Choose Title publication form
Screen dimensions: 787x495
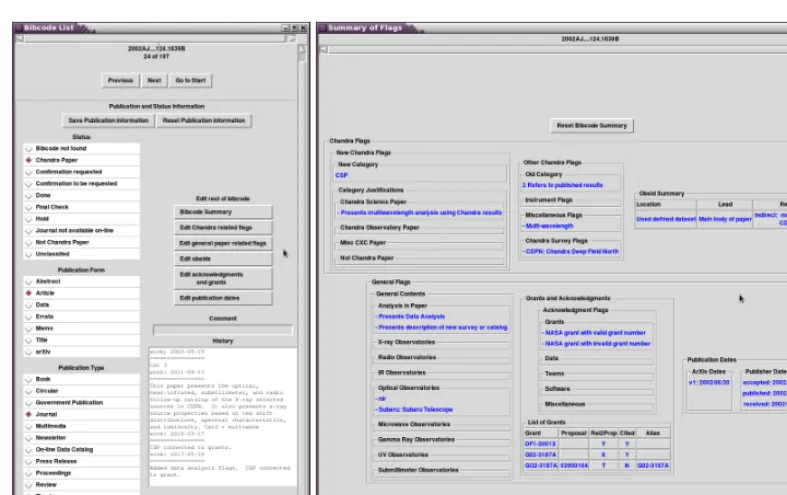[x=81, y=340]
